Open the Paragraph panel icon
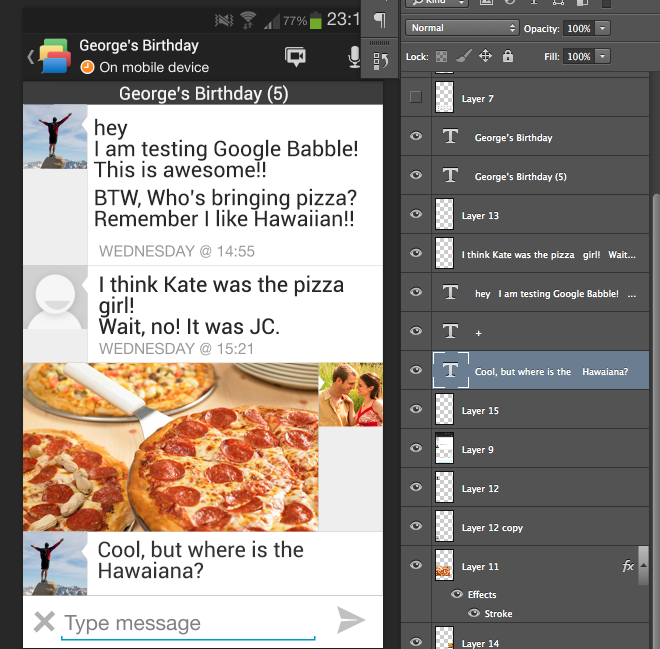660x649 pixels. (x=380, y=19)
